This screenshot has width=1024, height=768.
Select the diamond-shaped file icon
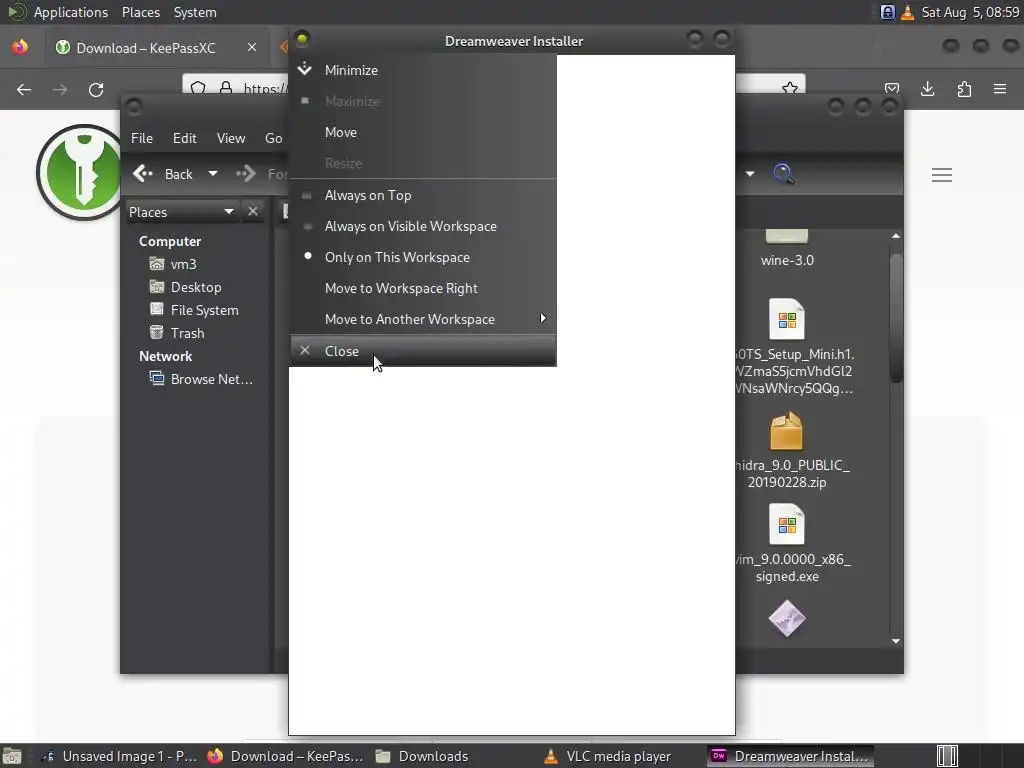(787, 619)
